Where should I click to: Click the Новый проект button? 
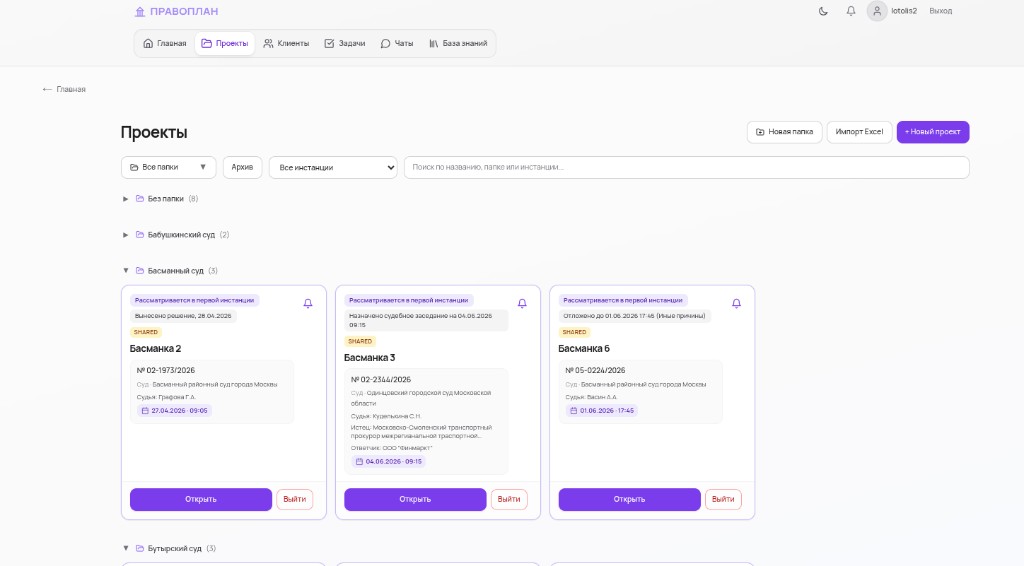(x=933, y=132)
